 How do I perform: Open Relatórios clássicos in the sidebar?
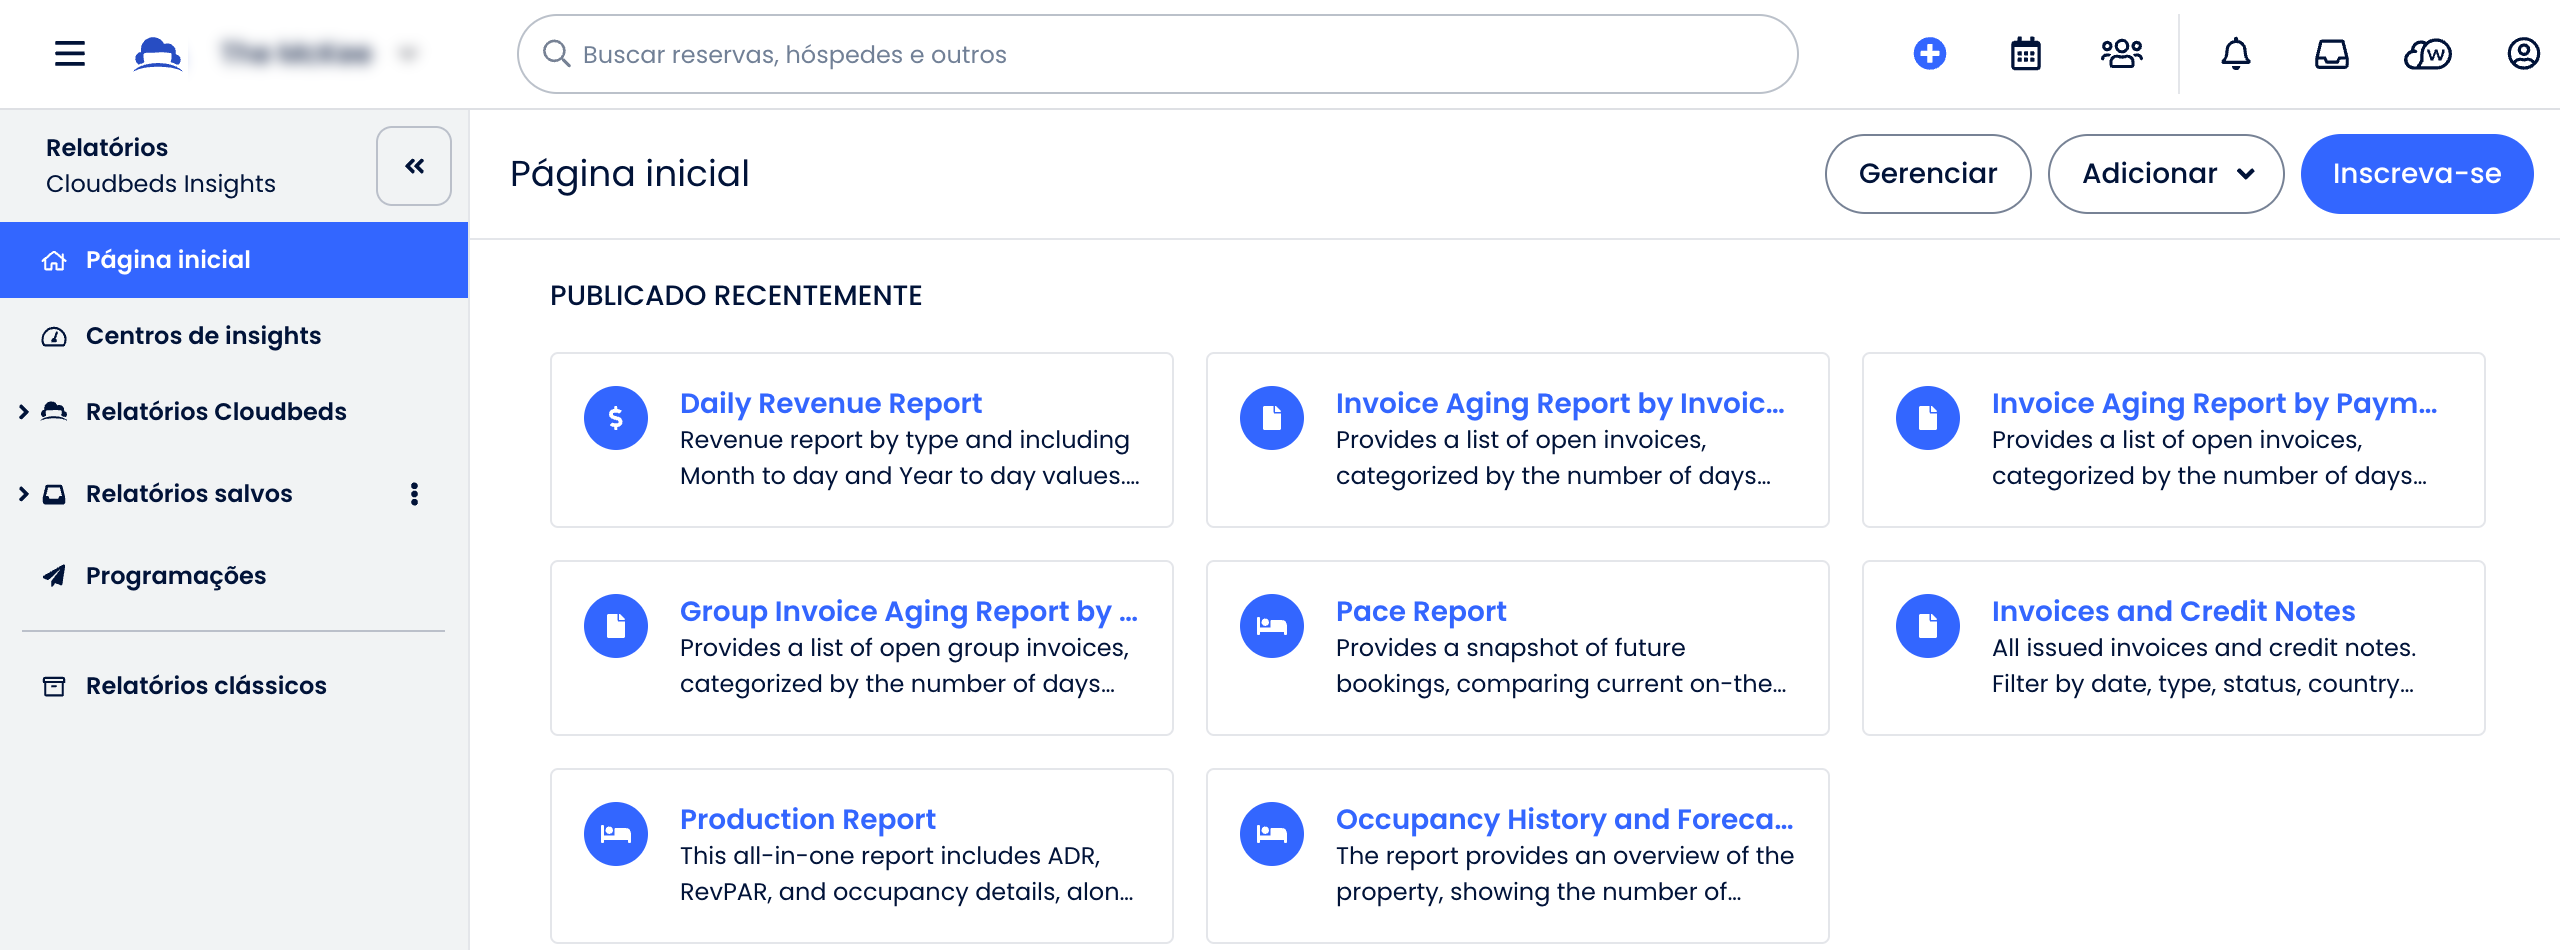pos(205,685)
